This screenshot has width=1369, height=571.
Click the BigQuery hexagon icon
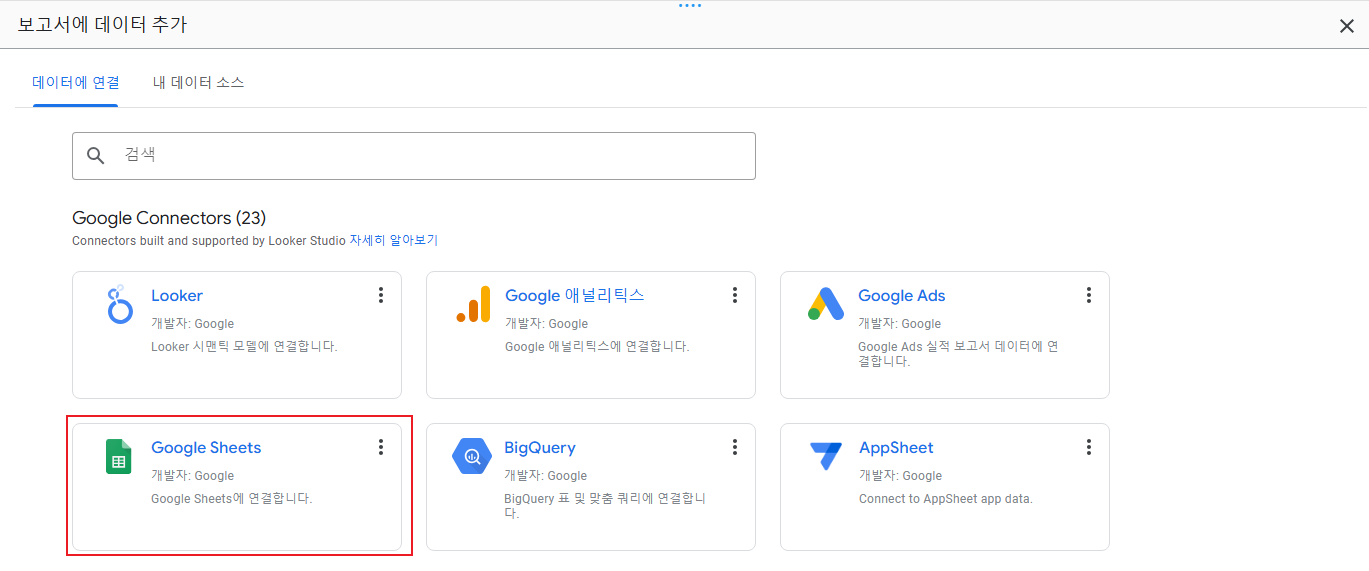click(472, 456)
